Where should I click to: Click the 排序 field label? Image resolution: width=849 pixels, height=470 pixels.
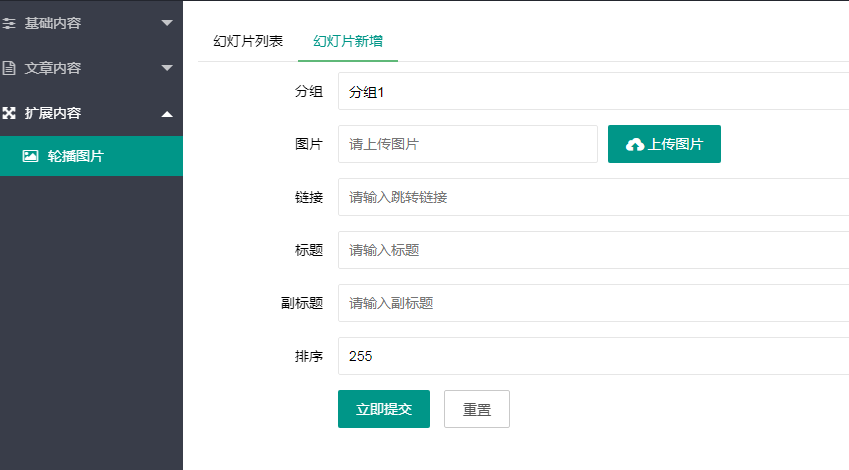(309, 356)
